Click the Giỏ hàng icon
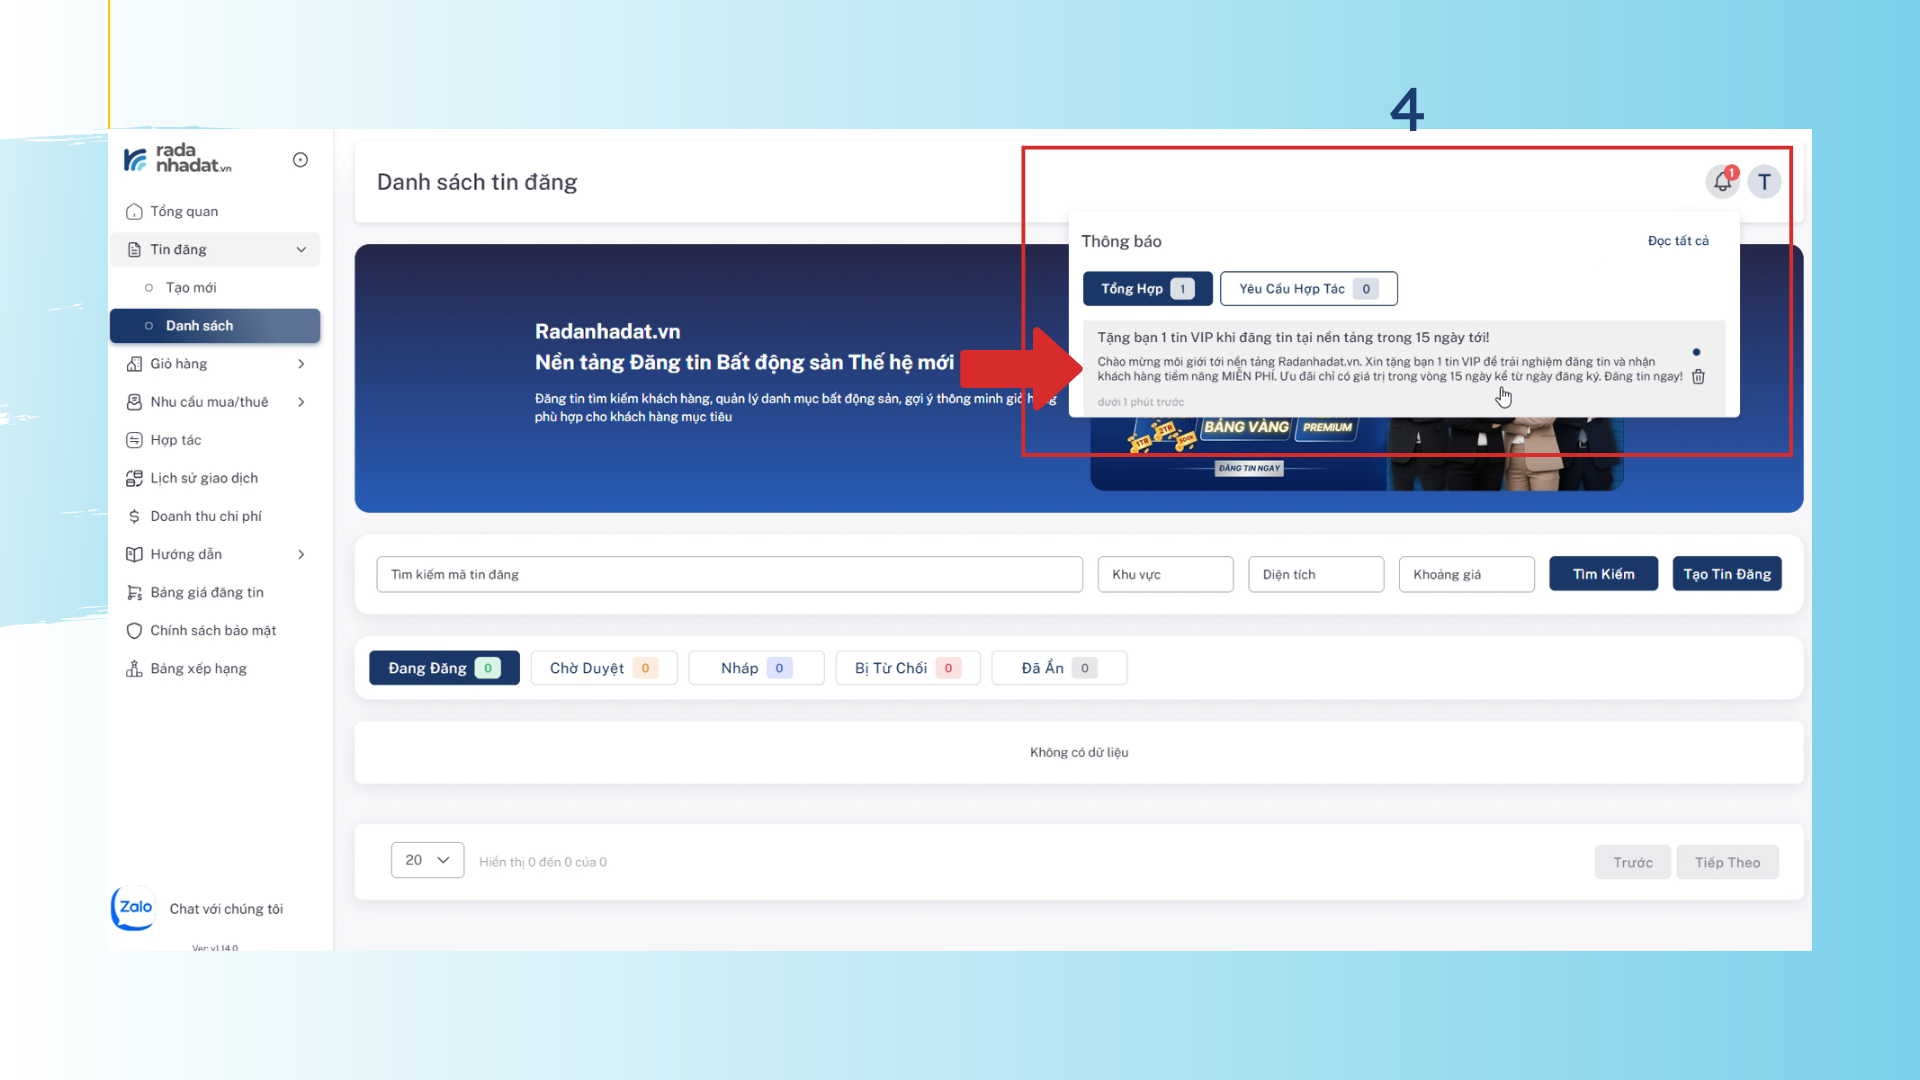 [134, 364]
